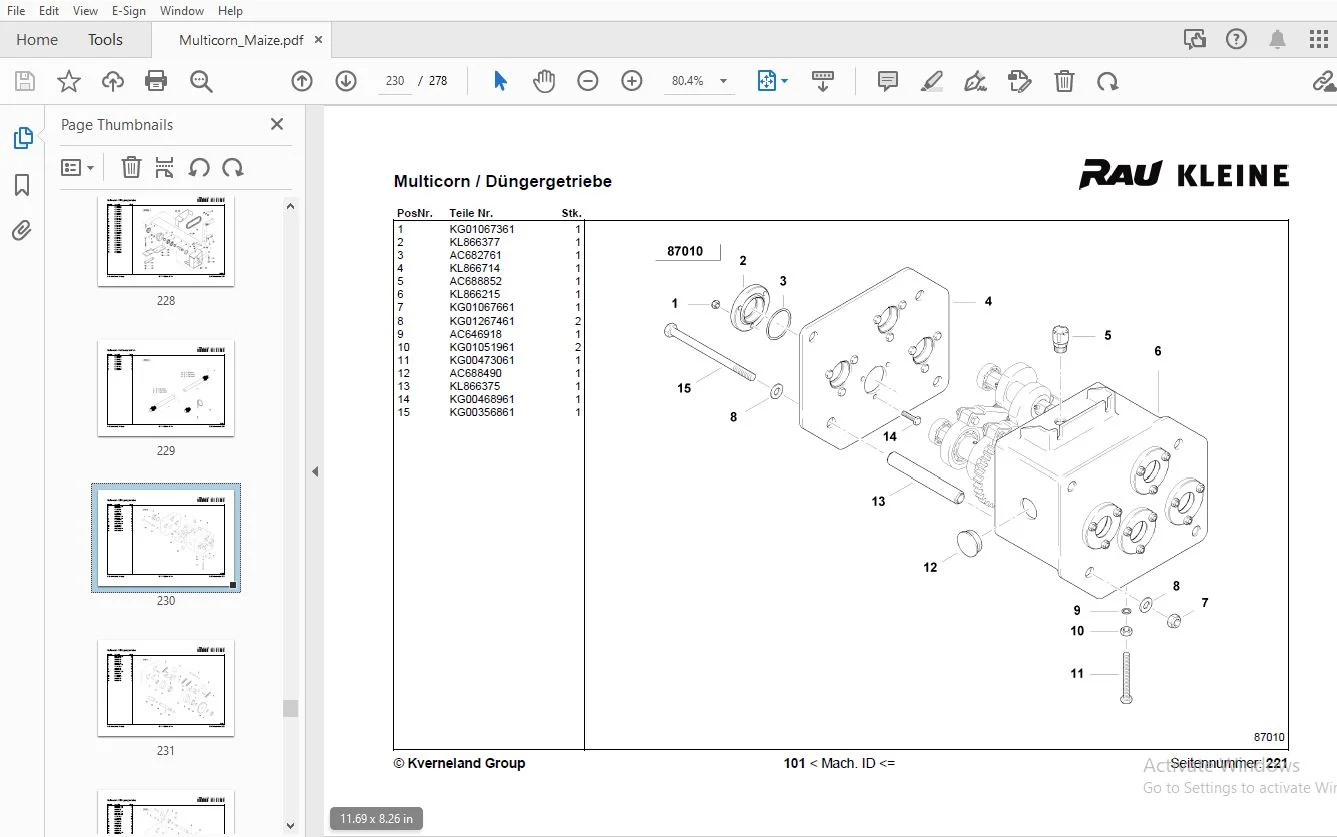Print the document
The height and width of the screenshot is (837, 1337).
tap(156, 81)
